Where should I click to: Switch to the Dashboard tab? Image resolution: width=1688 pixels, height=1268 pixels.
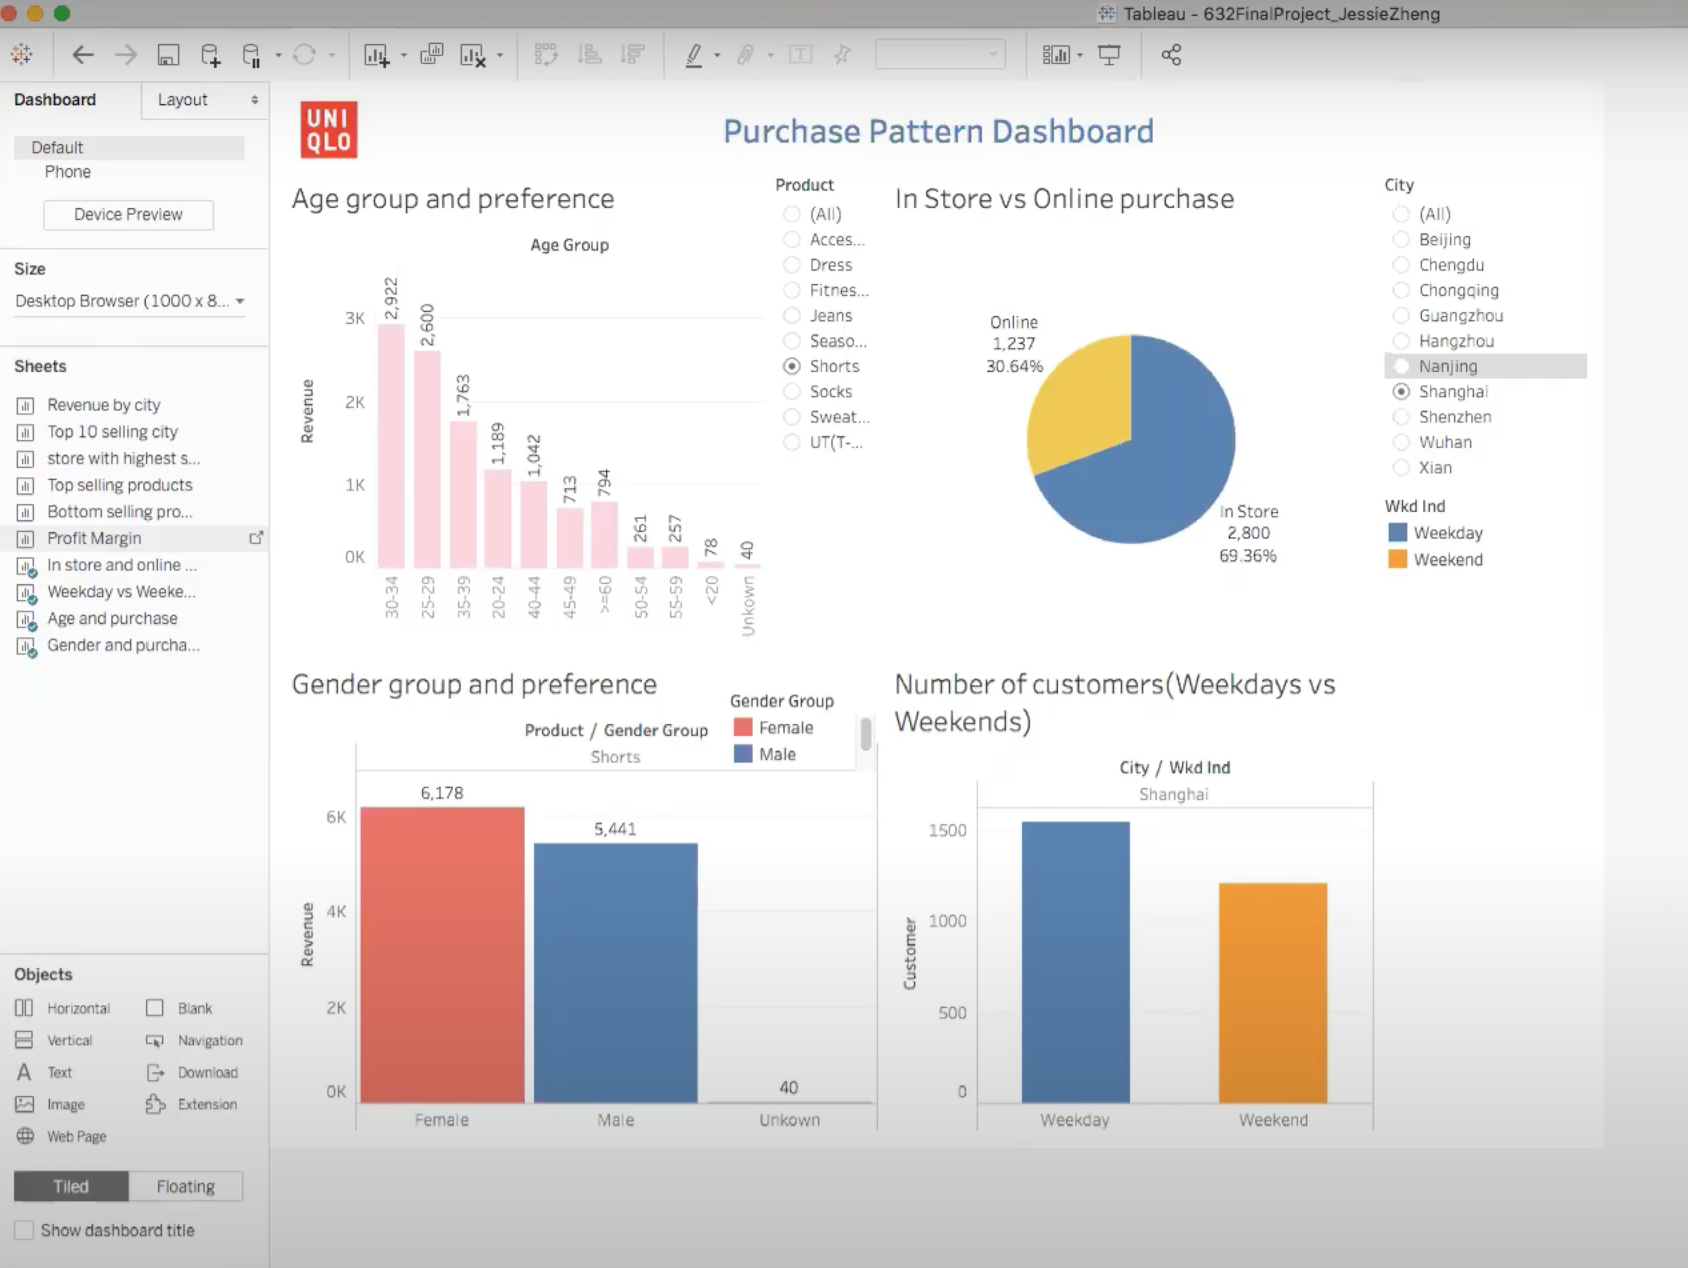point(55,100)
